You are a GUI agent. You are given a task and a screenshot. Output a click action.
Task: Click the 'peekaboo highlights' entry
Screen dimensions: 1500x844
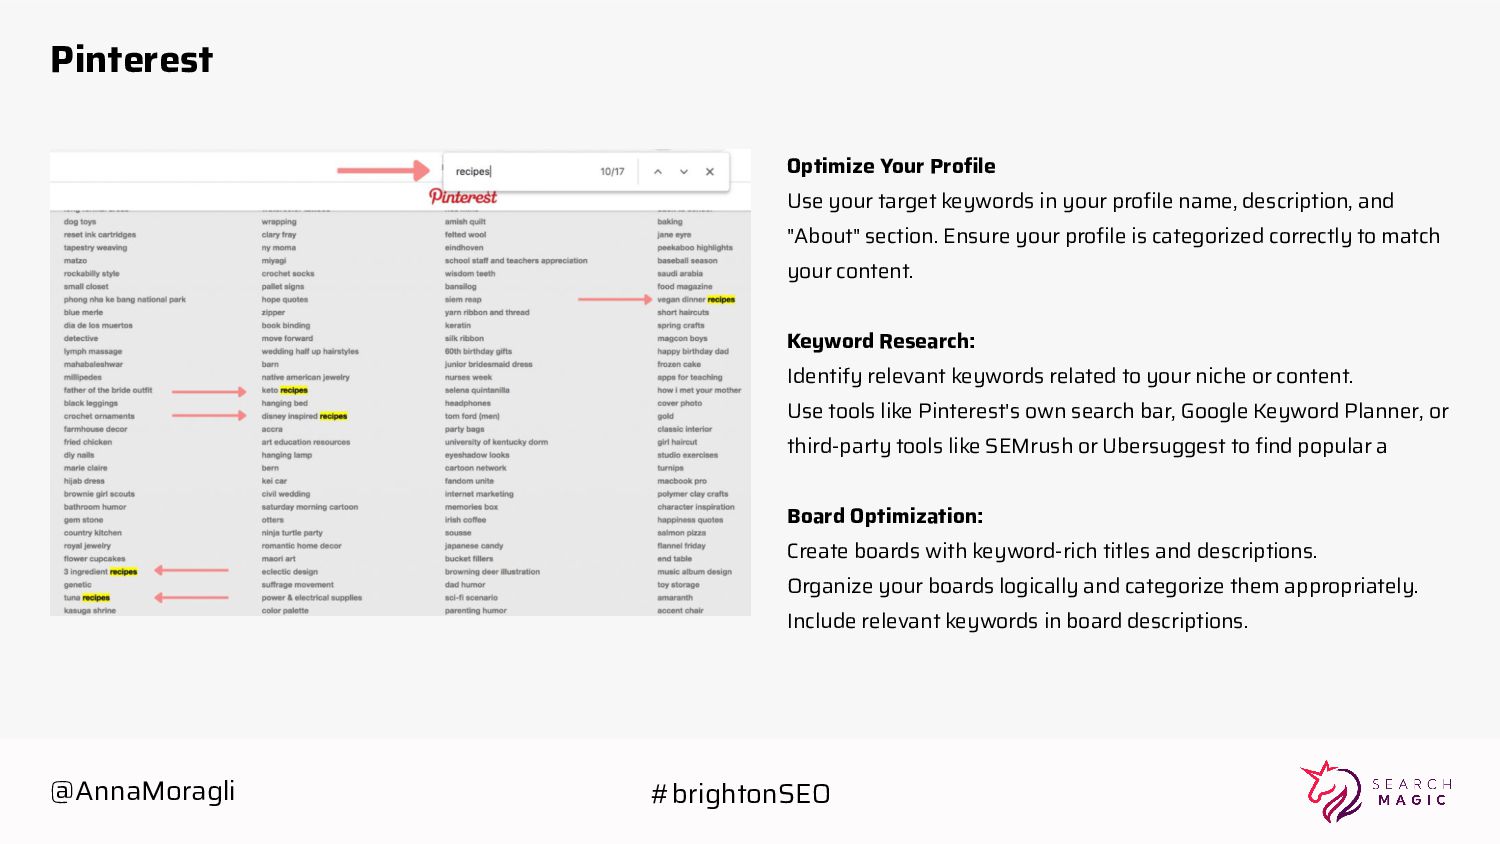coord(695,248)
